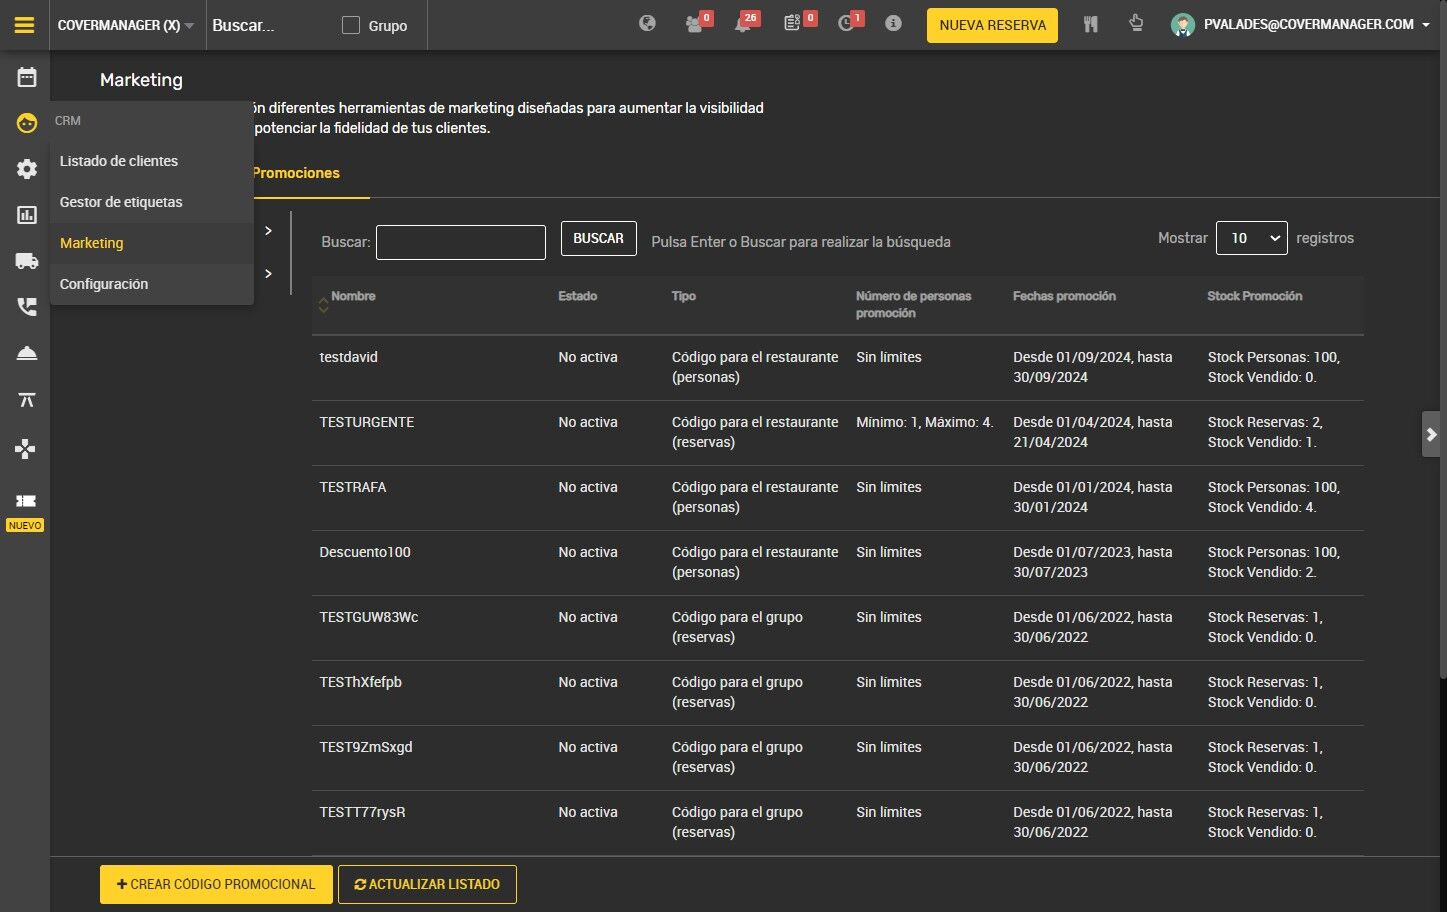The height and width of the screenshot is (912, 1447).
Task: Expand the COVERMANAGER (X) restaurant selector
Action: click(126, 25)
